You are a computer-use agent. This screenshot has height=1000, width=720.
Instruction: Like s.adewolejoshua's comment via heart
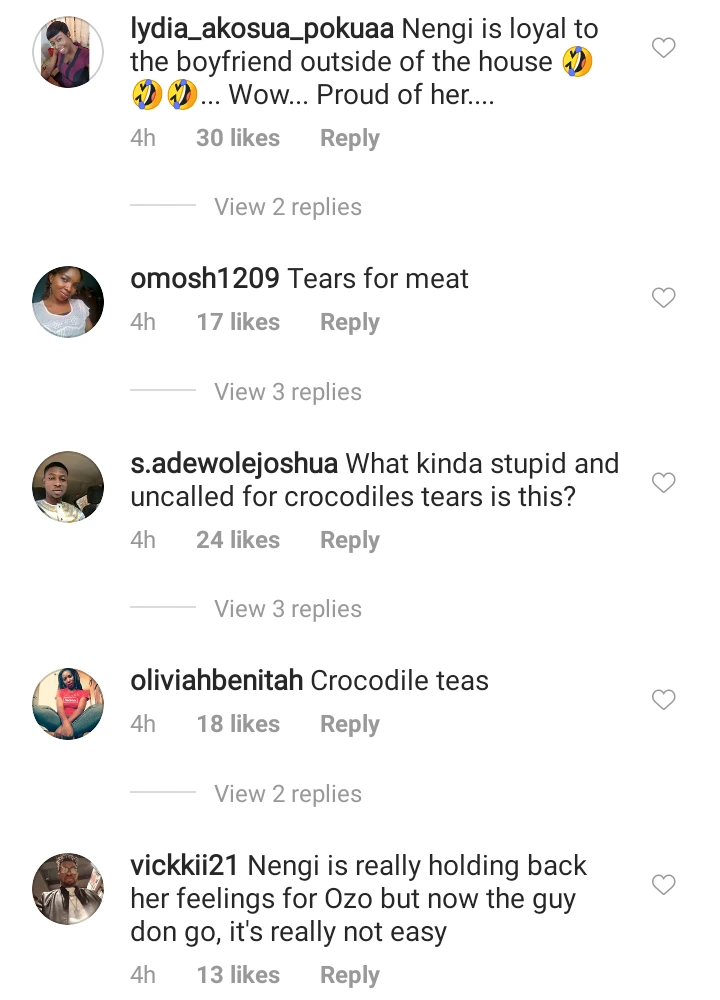pyautogui.click(x=664, y=483)
